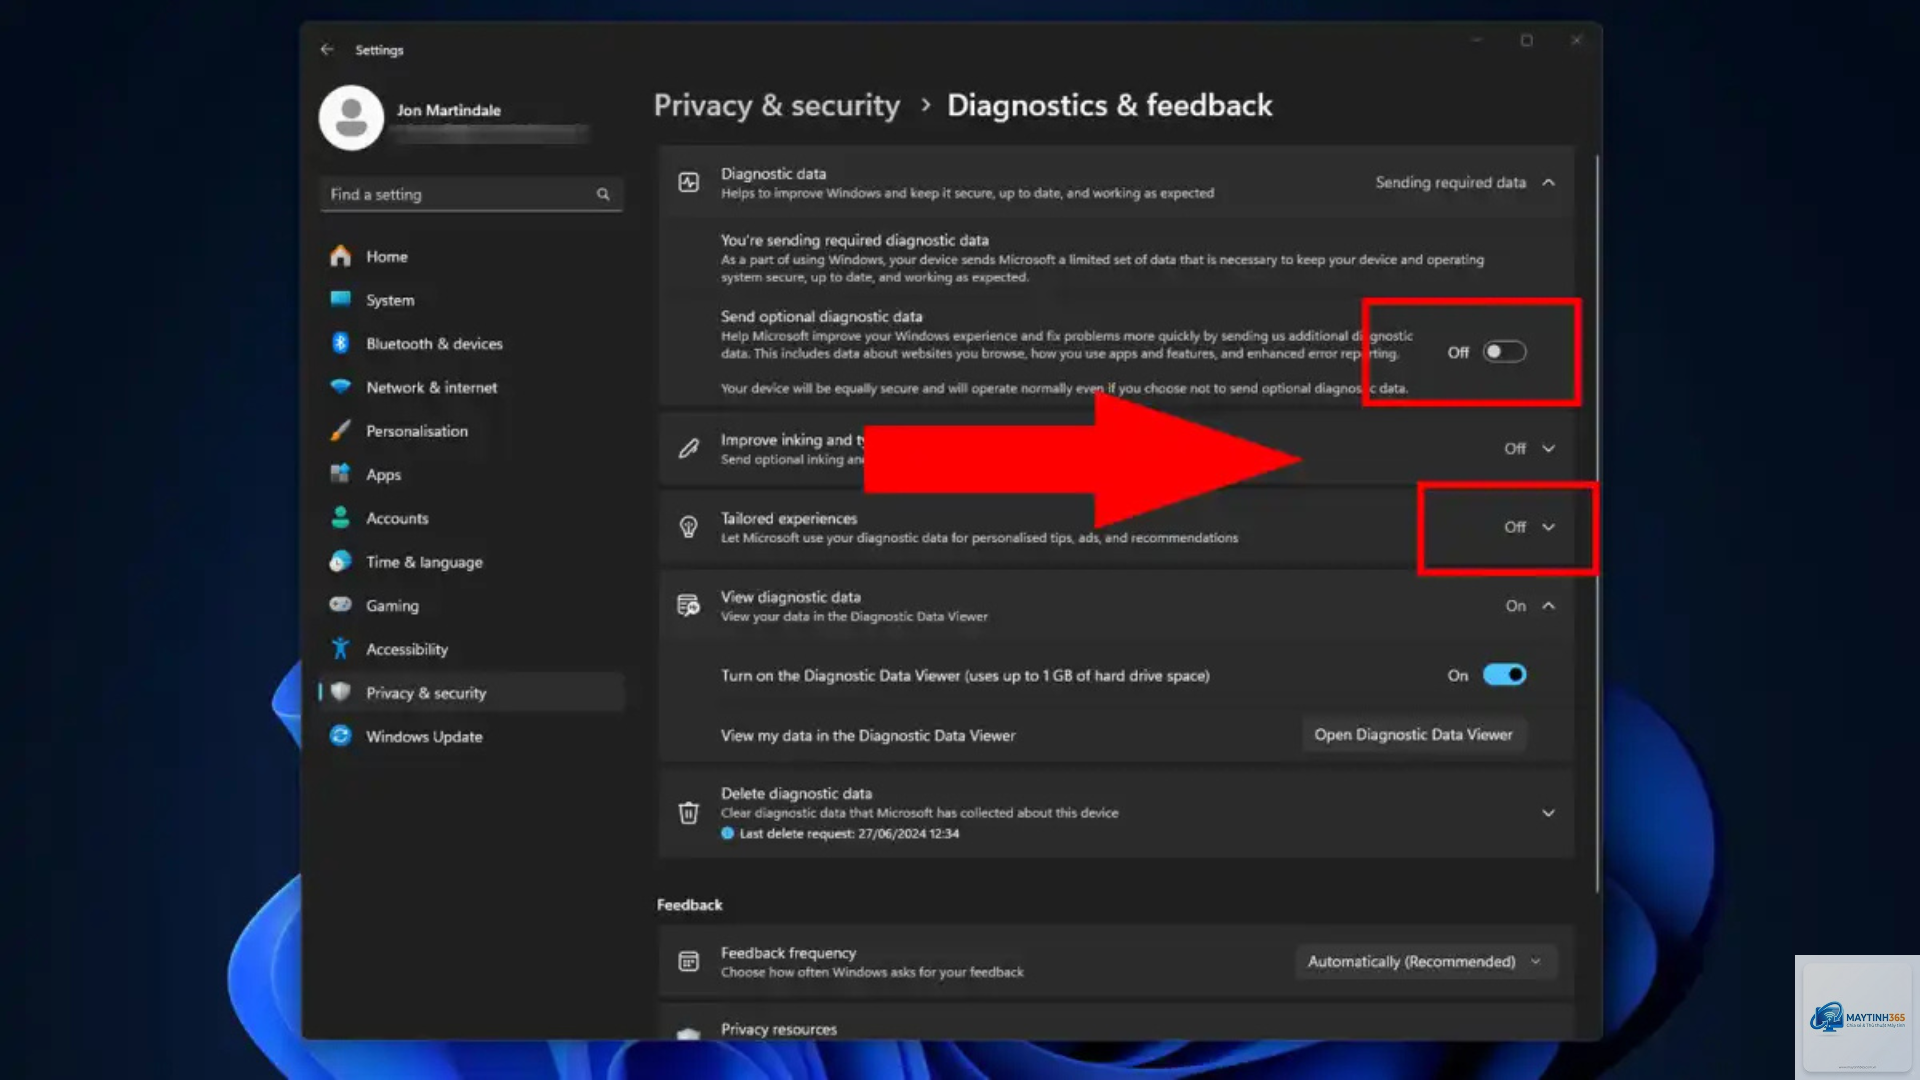The height and width of the screenshot is (1080, 1920).
Task: Turn off the Diagnostic Data Viewer switch
Action: coord(1504,675)
